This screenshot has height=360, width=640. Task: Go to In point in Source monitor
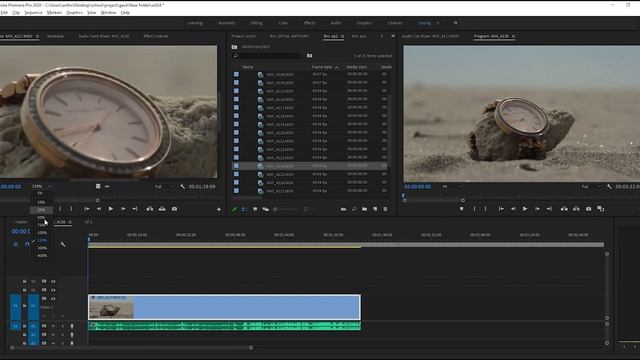pos(87,209)
